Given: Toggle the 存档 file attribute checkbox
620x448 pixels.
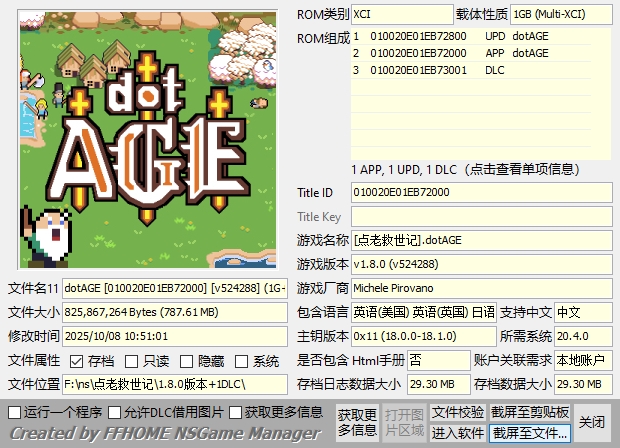Looking at the screenshot, I should click(78, 361).
